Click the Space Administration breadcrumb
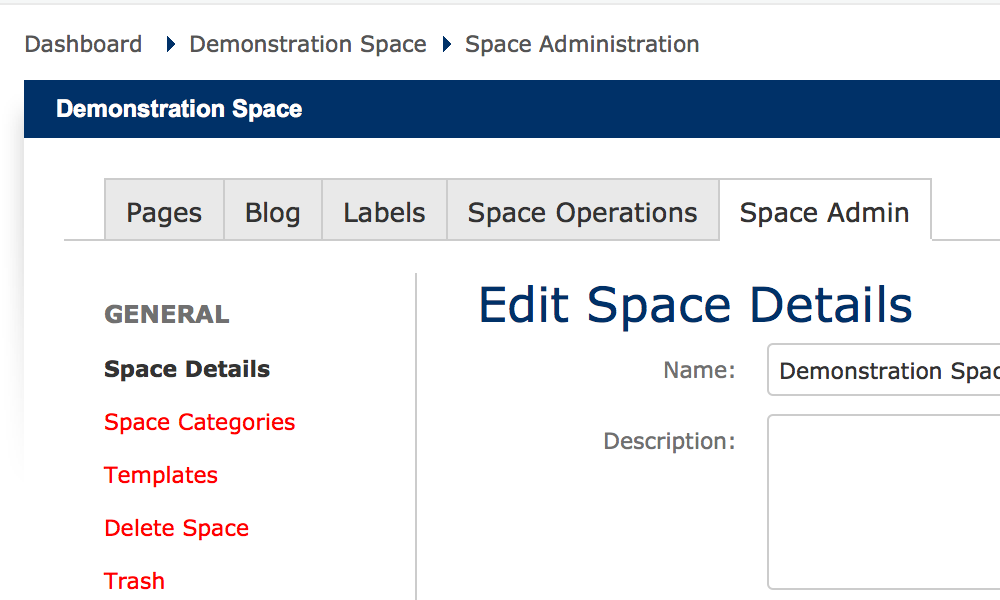The height and width of the screenshot is (600, 1000). click(x=582, y=44)
